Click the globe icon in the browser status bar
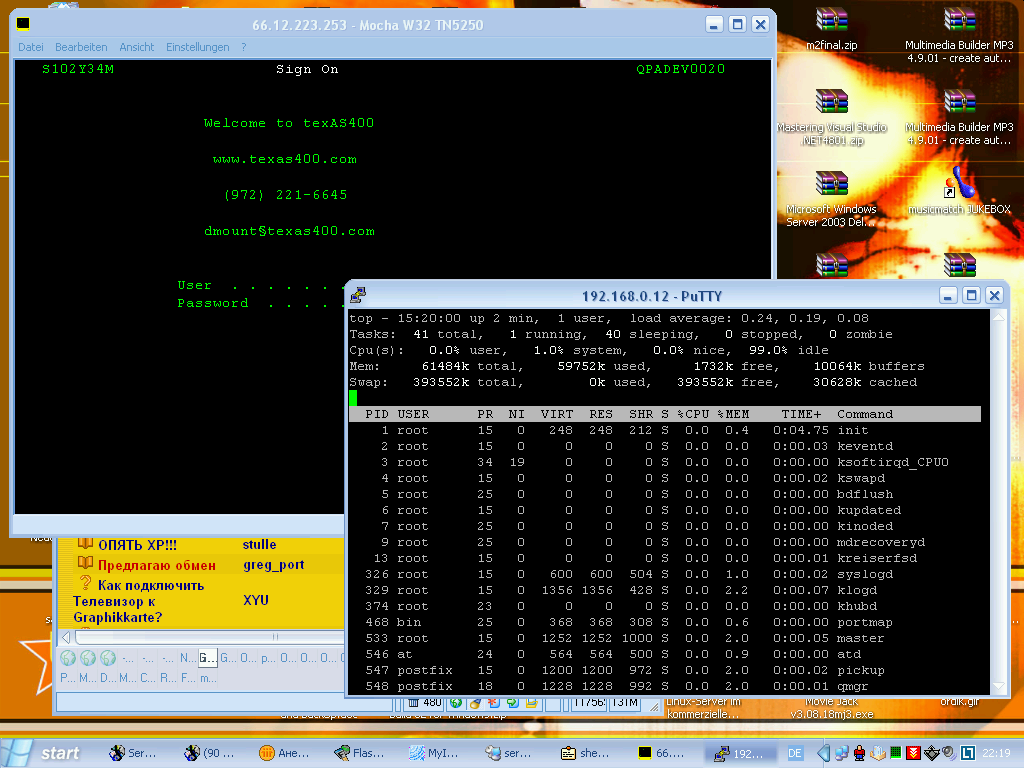 click(x=456, y=703)
